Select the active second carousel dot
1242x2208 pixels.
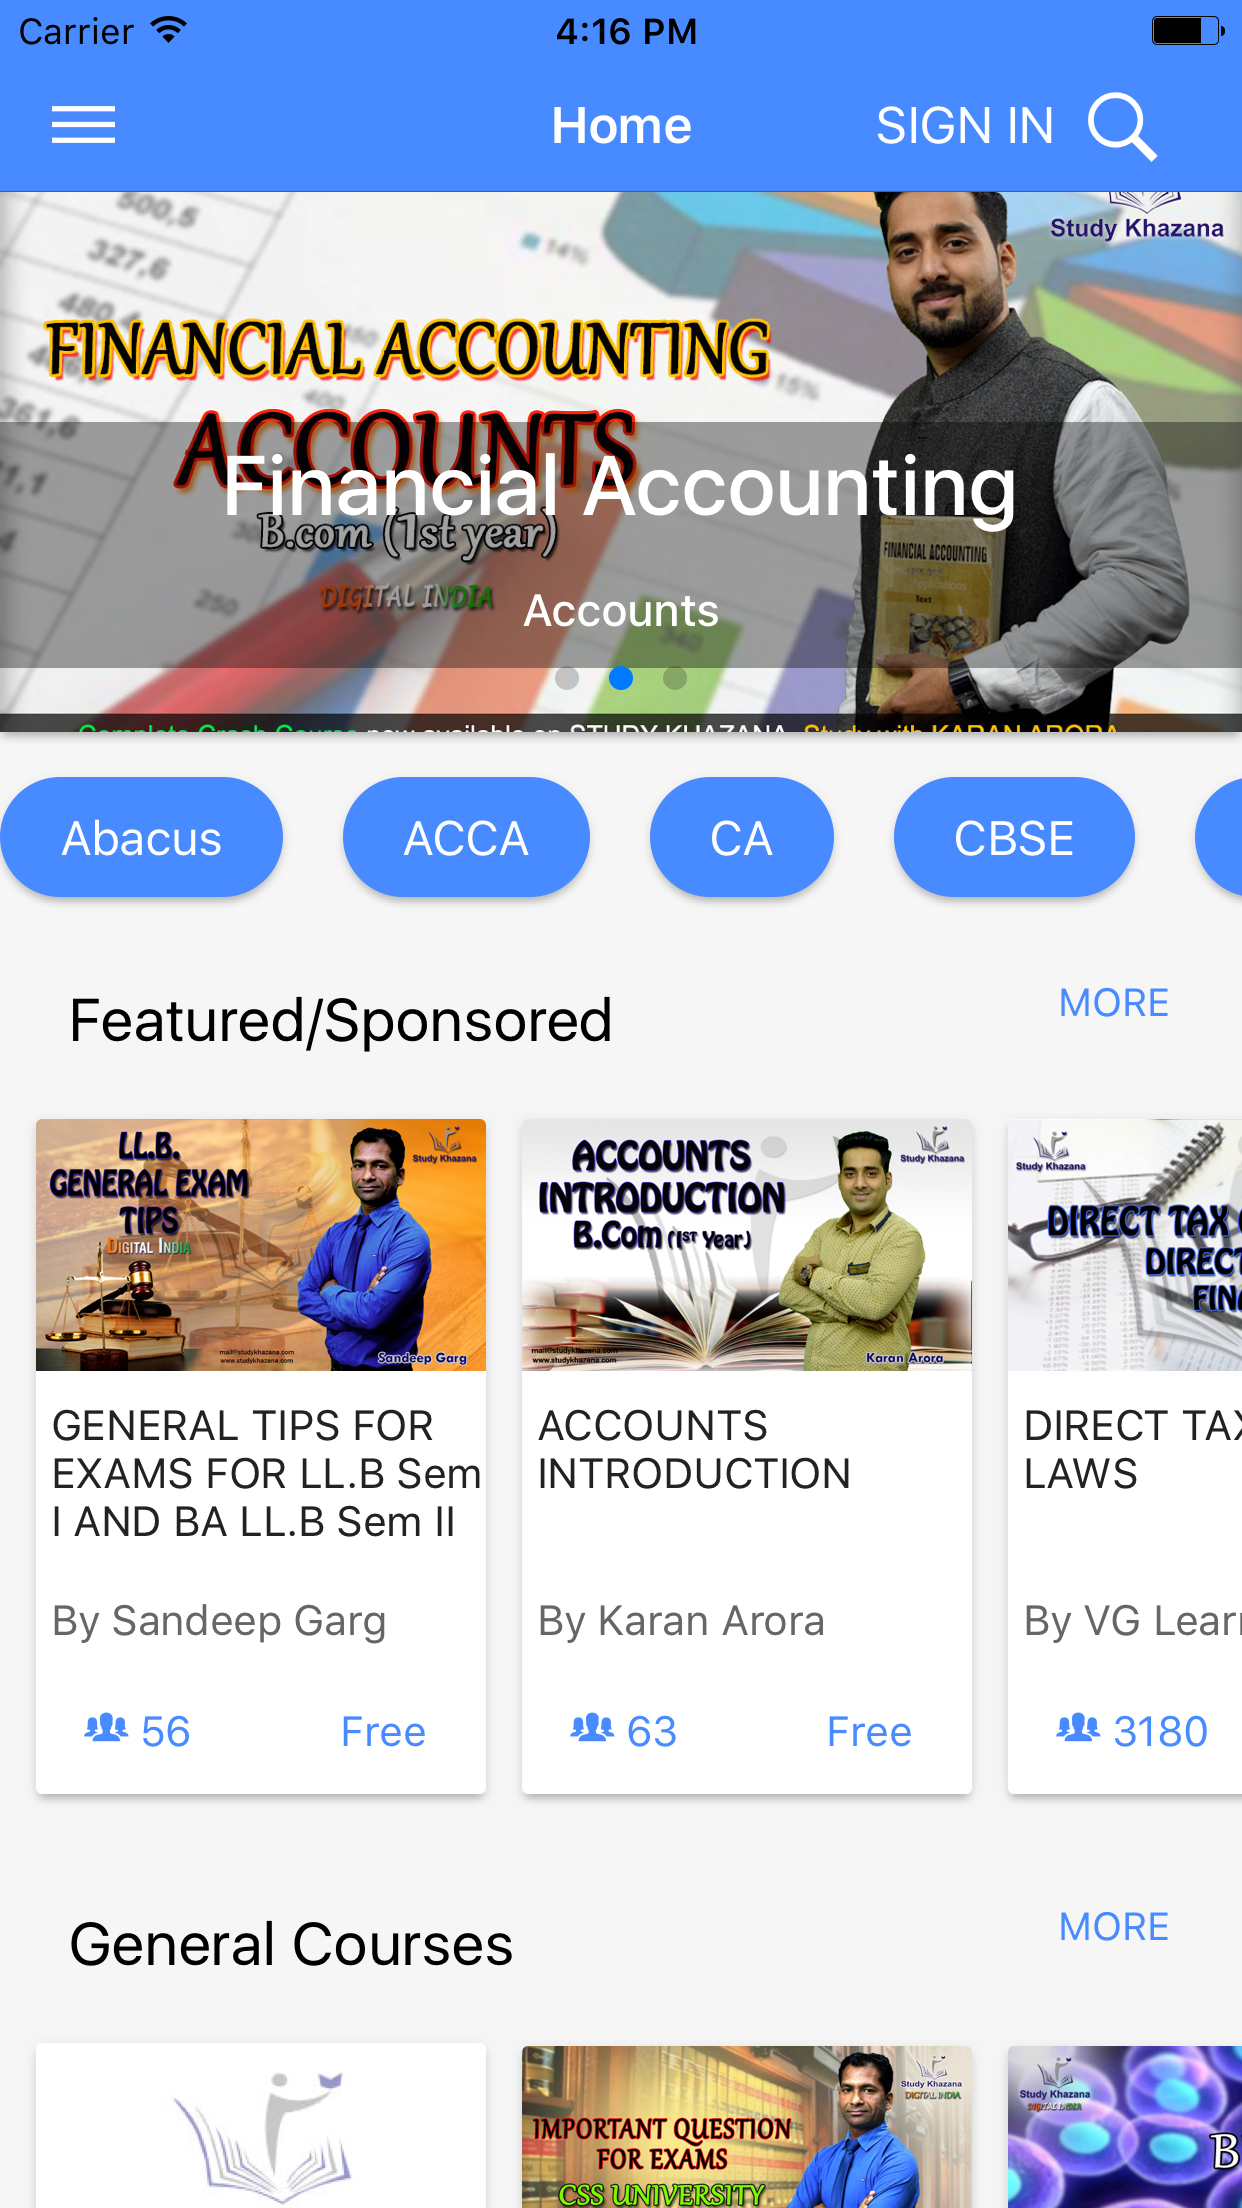pos(621,678)
